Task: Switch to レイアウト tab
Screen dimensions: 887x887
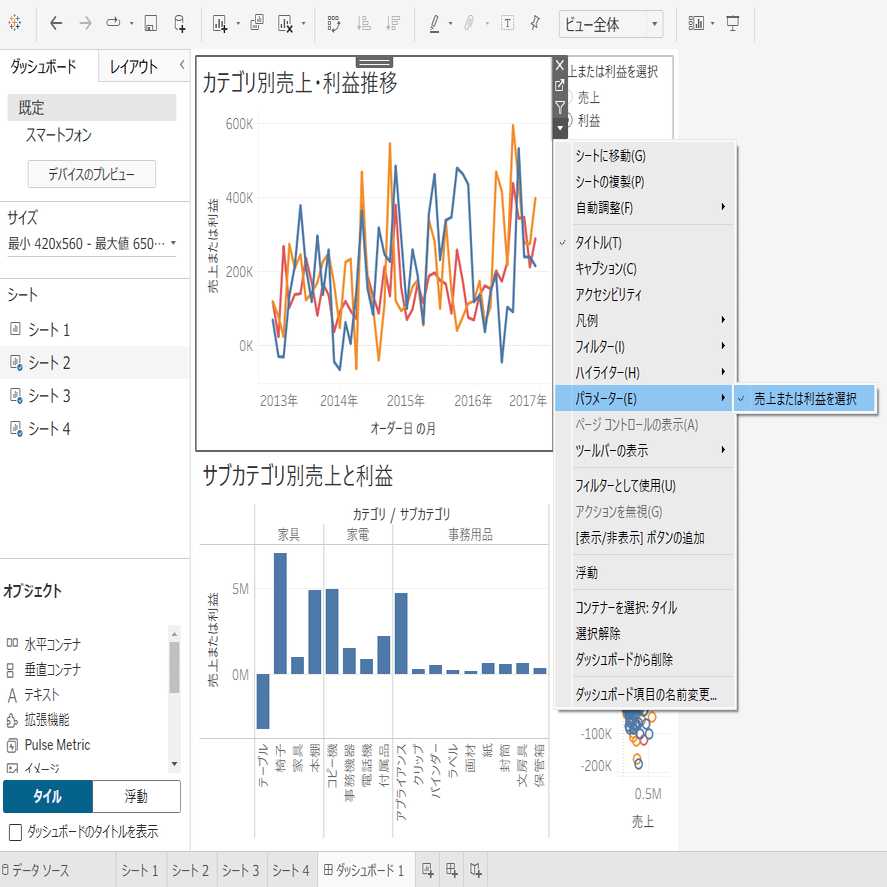Action: [134, 67]
